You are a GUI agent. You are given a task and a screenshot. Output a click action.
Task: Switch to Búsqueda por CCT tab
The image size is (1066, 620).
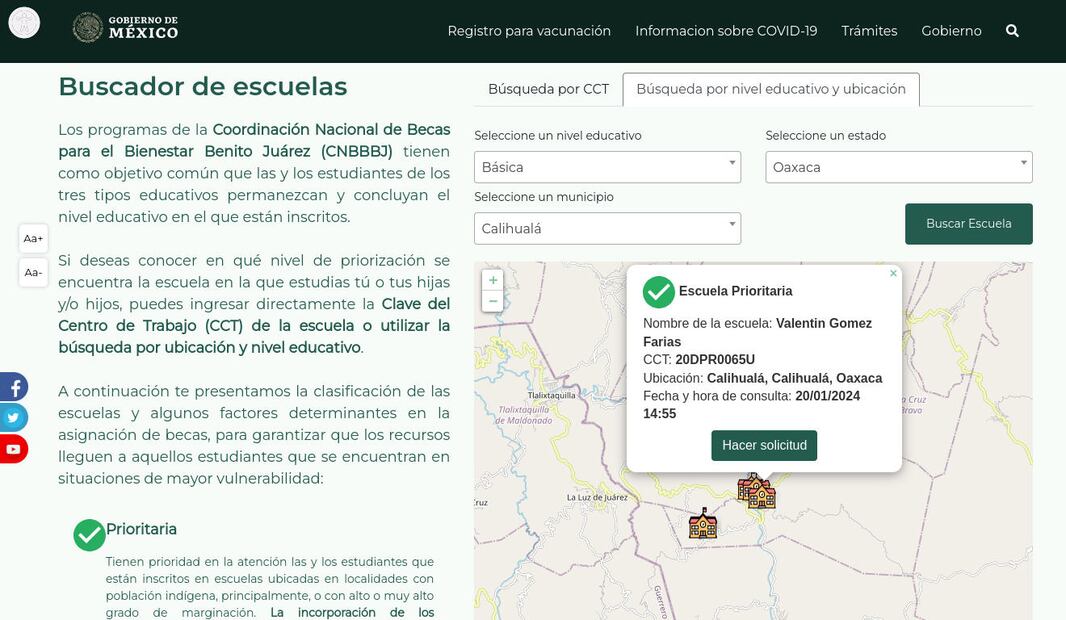(548, 89)
